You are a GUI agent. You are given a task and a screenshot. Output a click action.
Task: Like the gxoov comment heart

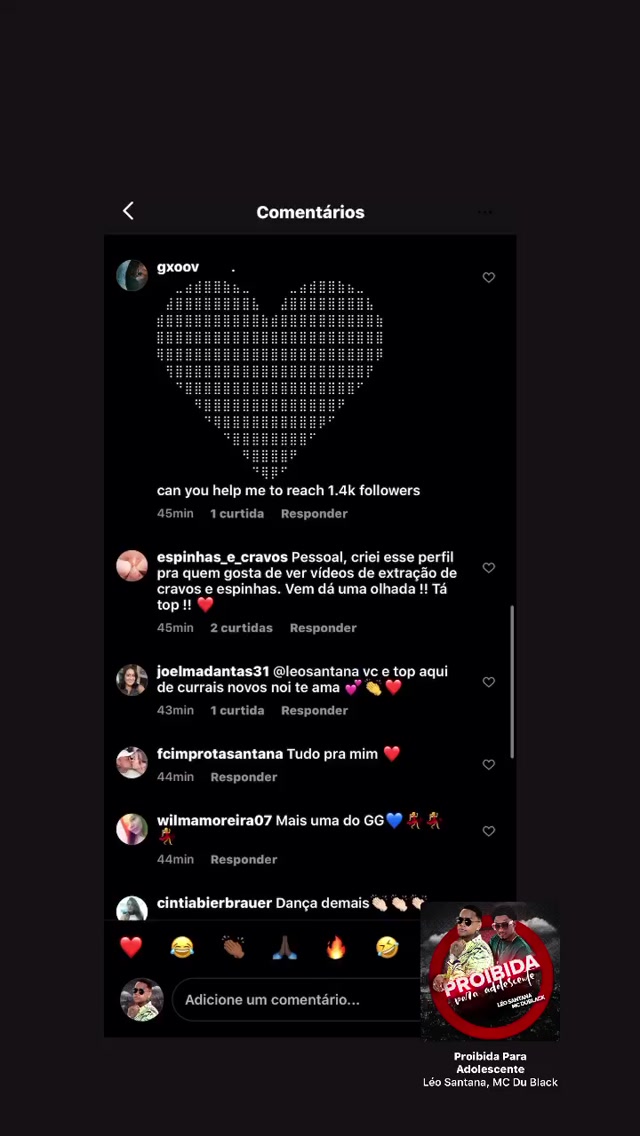(489, 277)
